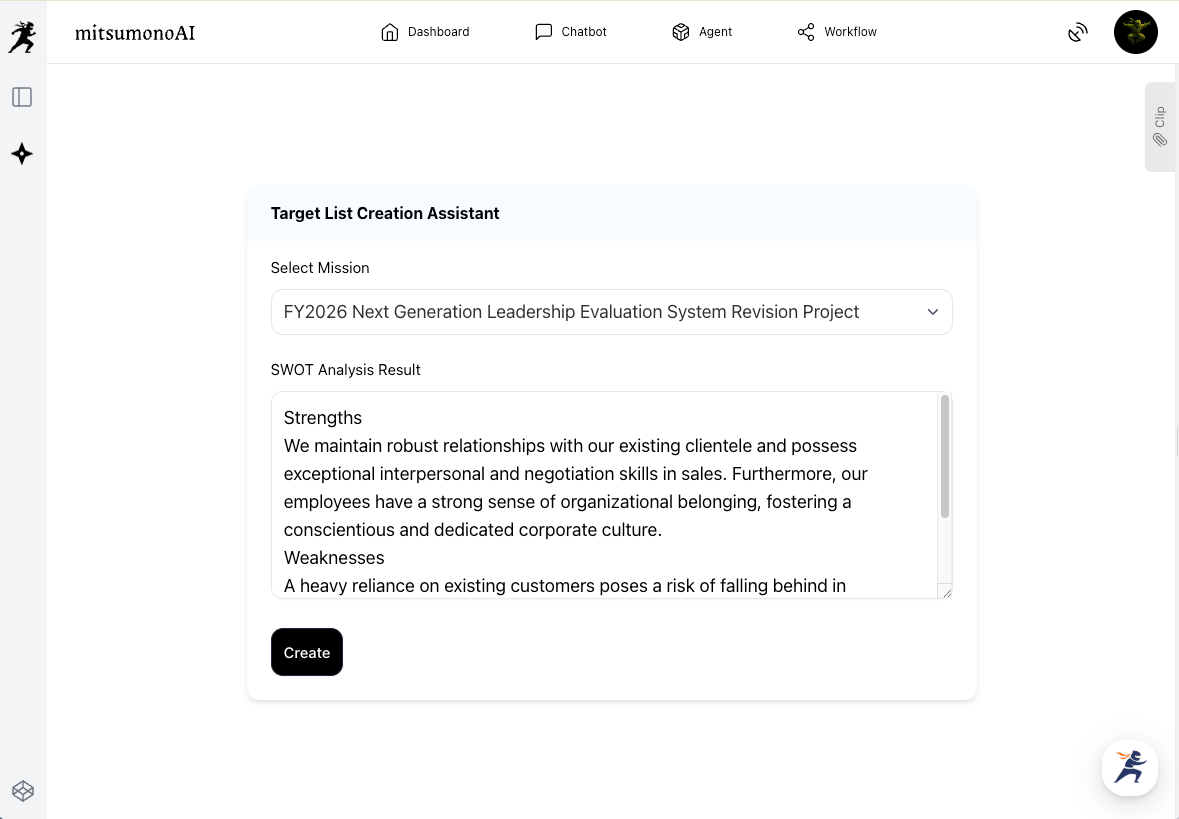
Task: Click the chevron arrow of mission dropdown
Action: click(x=933, y=312)
